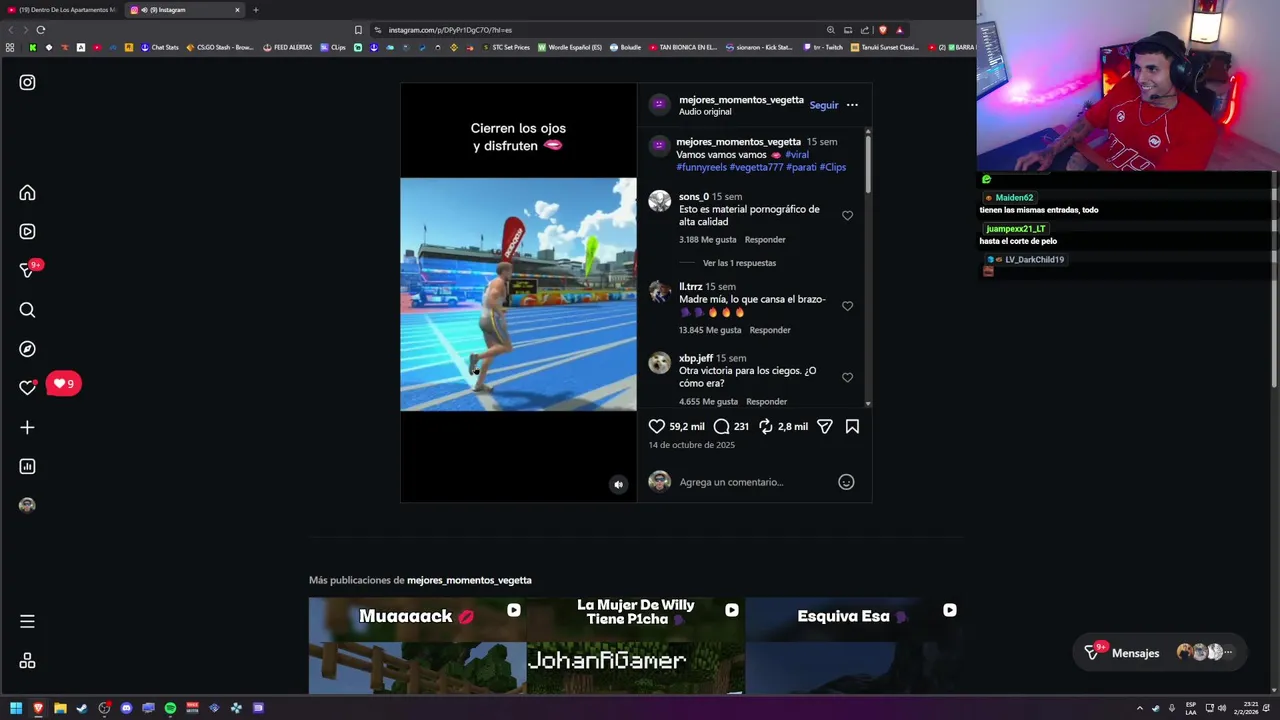Like the comment by sons_0
The width and height of the screenshot is (1280, 720).
847,215
